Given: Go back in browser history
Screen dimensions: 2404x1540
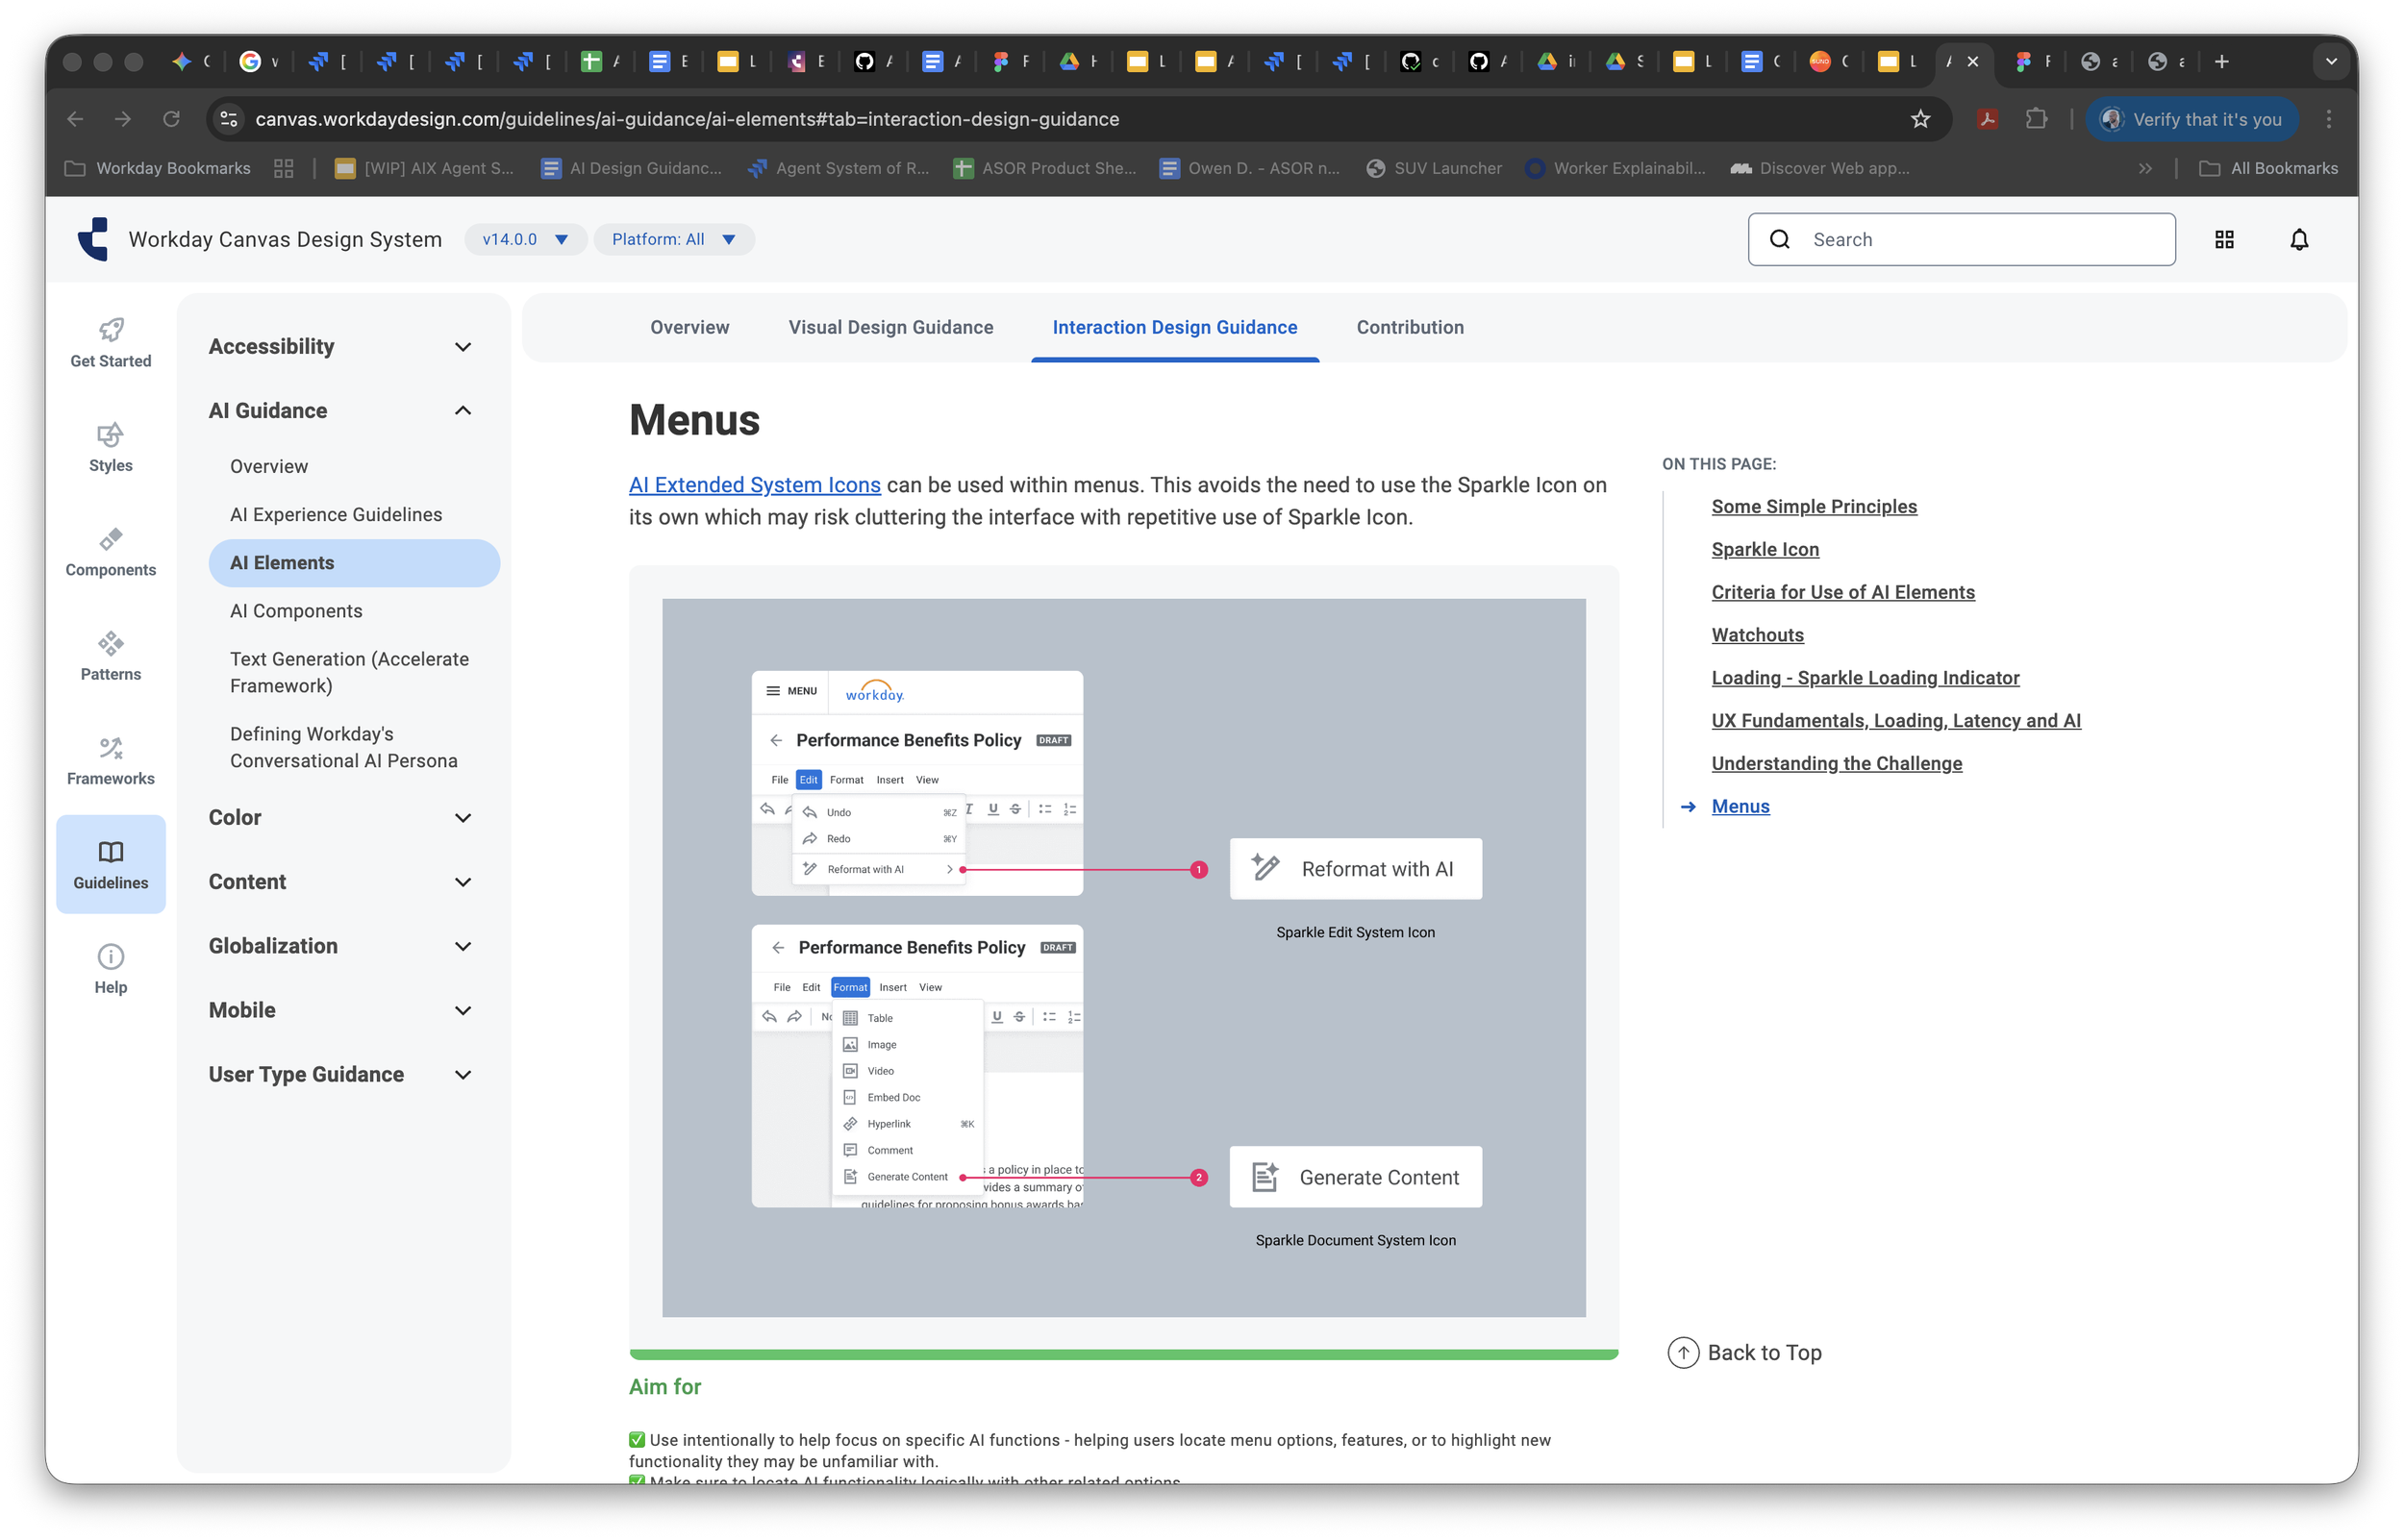Looking at the screenshot, I should point(75,119).
